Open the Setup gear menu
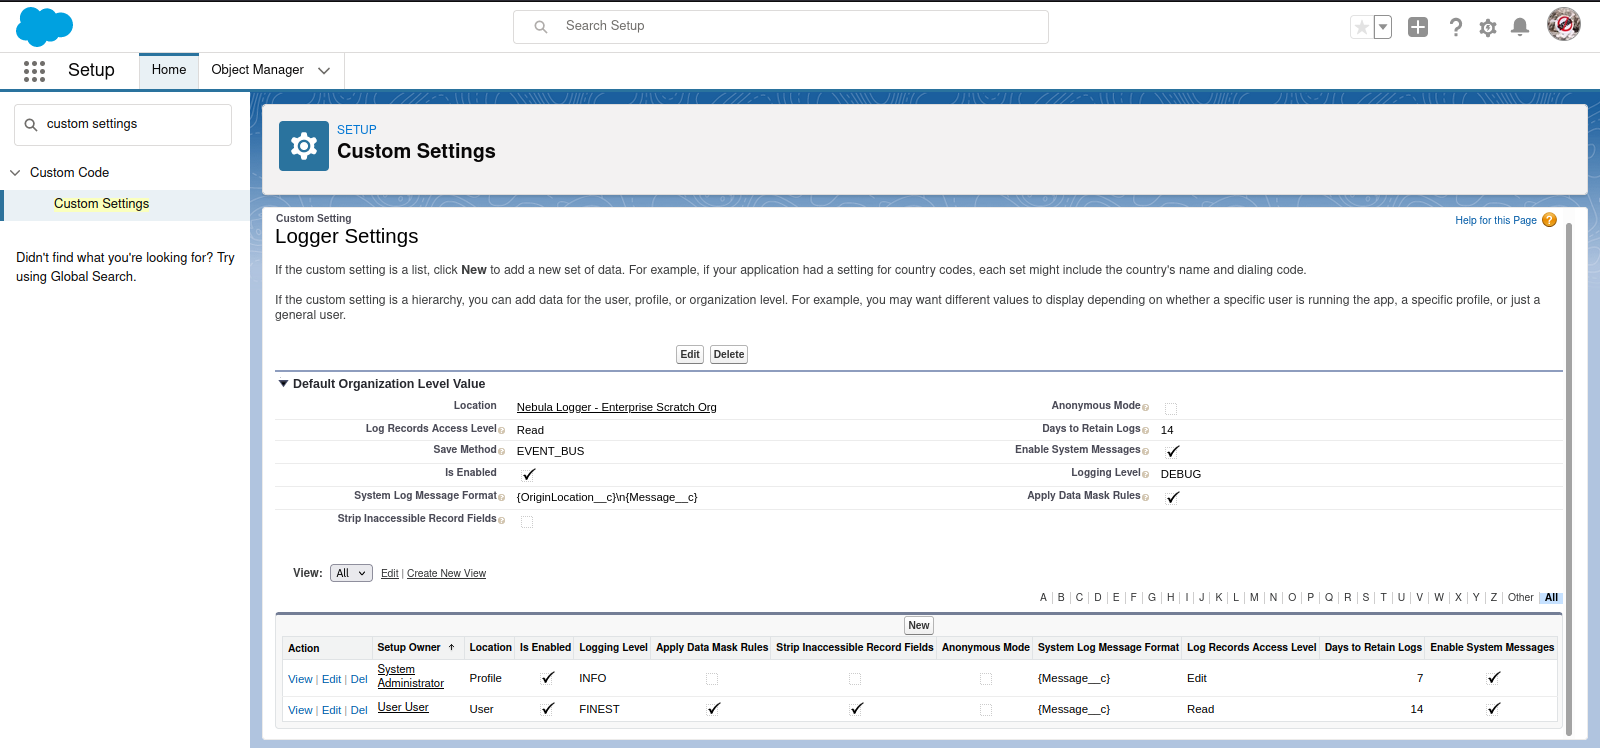Screen dimensions: 1600x748 (x=1488, y=27)
